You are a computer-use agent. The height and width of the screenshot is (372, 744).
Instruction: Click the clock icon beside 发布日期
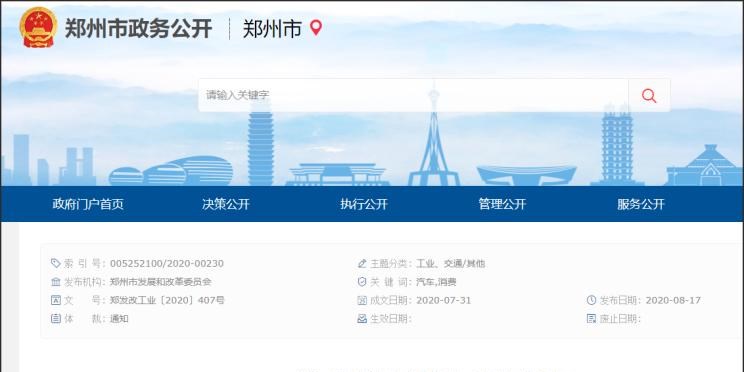[591, 300]
